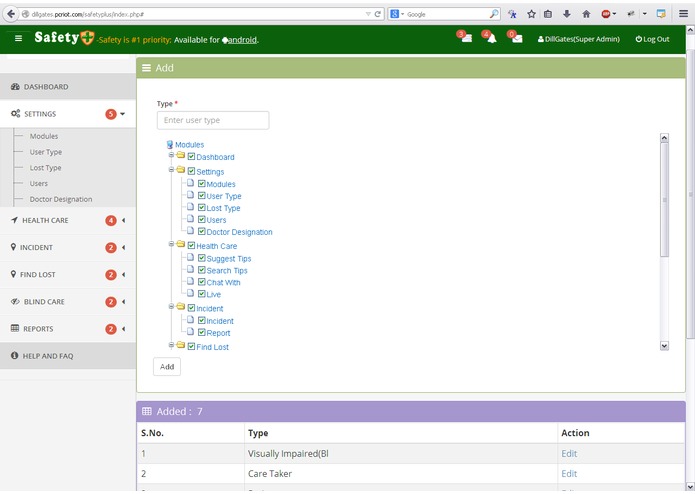Expand the Reports sidebar arrow
This screenshot has width=695, height=494.
[124, 329]
